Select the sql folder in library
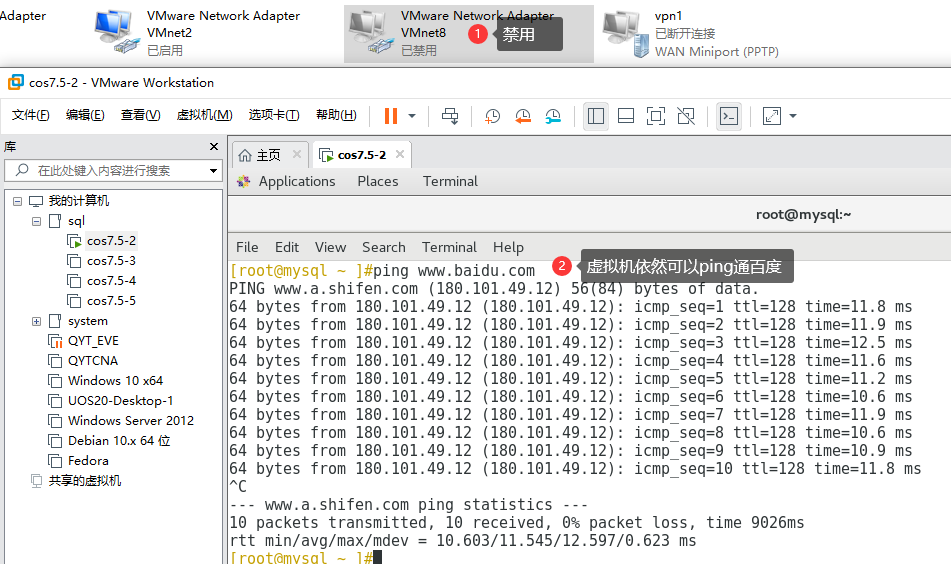The image size is (951, 564). click(x=76, y=221)
